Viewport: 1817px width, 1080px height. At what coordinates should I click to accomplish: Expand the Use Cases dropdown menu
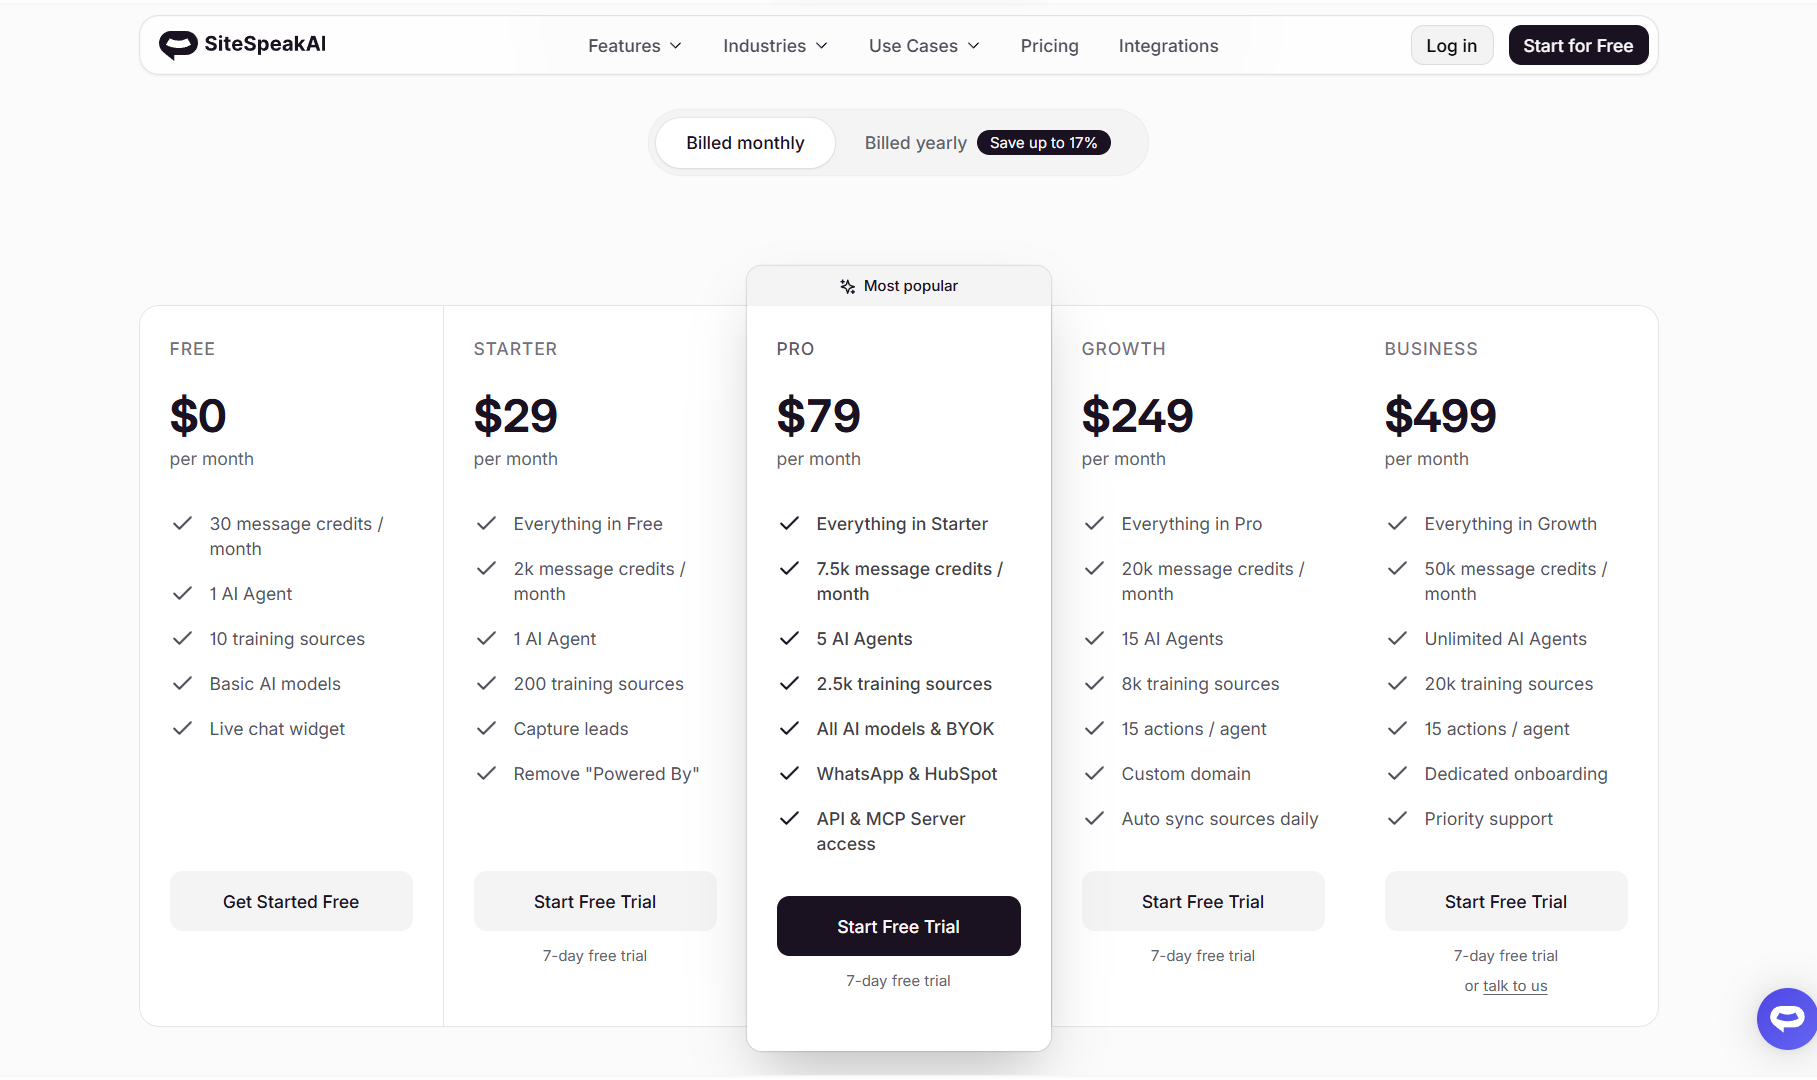click(923, 46)
